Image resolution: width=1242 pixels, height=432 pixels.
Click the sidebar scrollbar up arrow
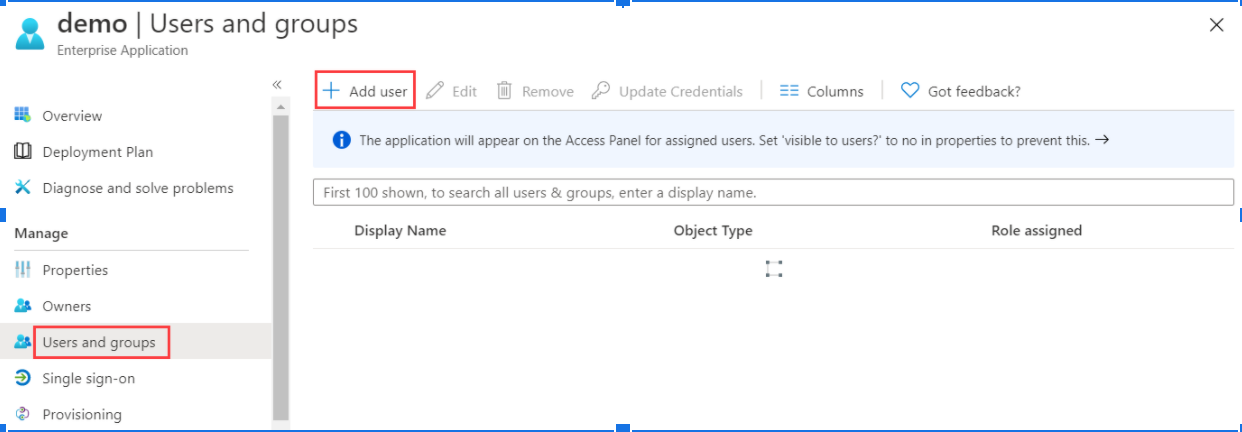pyautogui.click(x=280, y=106)
